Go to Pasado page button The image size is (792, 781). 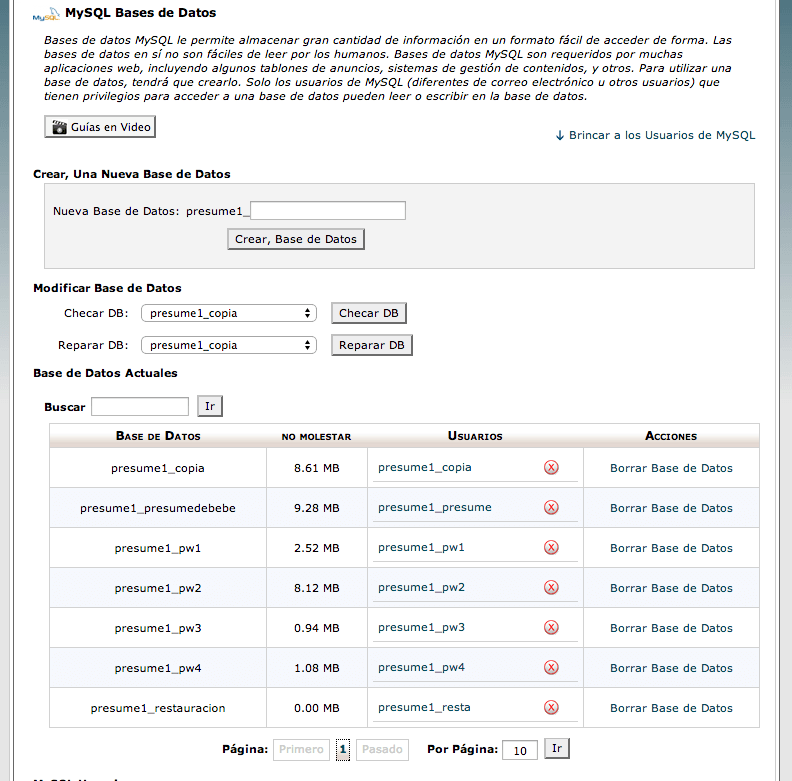click(382, 749)
